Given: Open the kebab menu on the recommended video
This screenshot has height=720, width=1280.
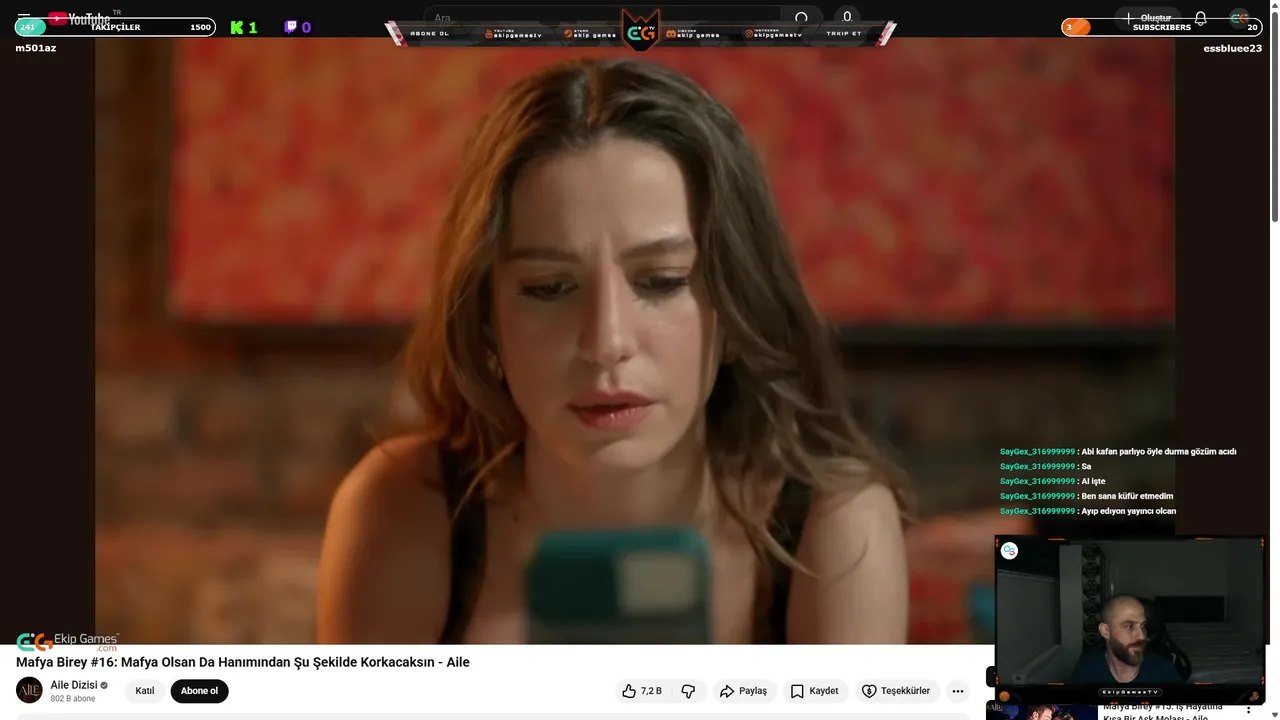Looking at the screenshot, I should (x=1248, y=711).
